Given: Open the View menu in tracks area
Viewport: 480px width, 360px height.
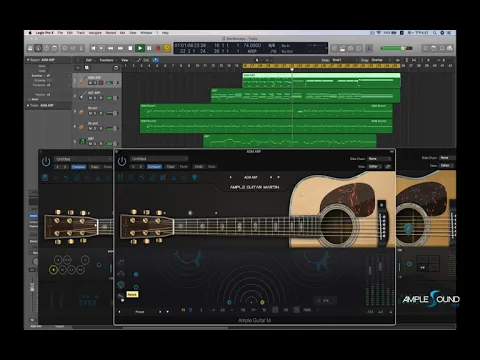Looking at the screenshot, I should (x=125, y=60).
